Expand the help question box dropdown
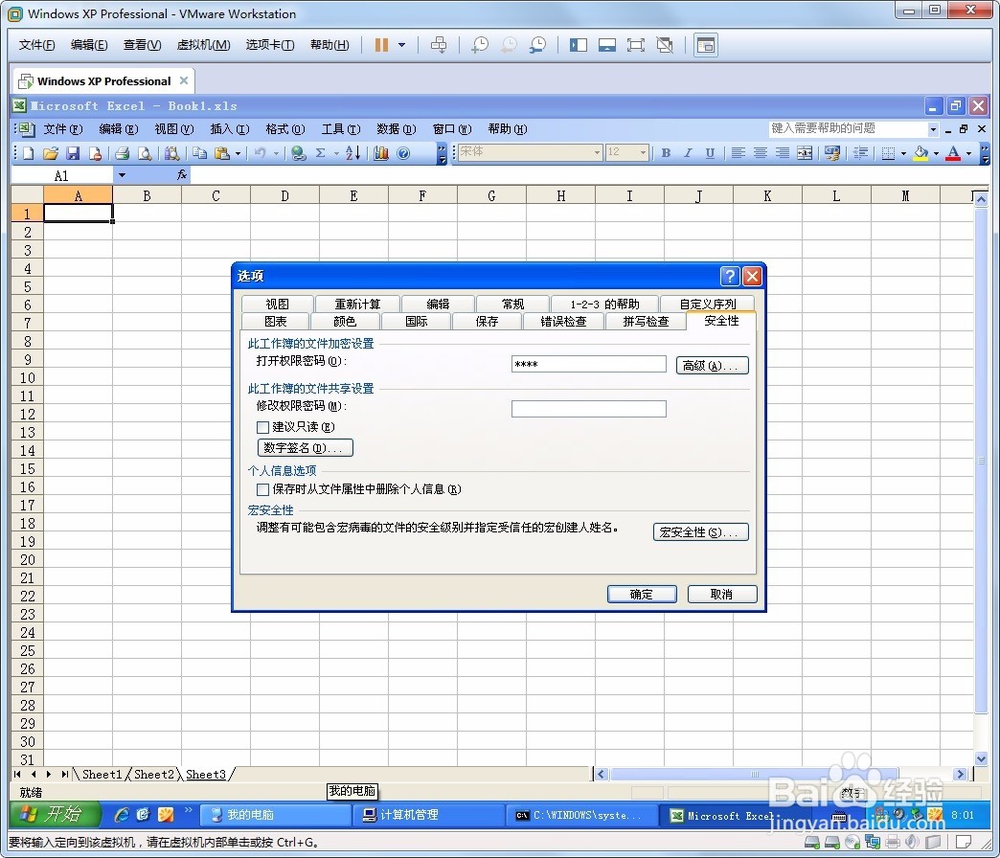Screen dimensions: 1000x858 pos(933,129)
